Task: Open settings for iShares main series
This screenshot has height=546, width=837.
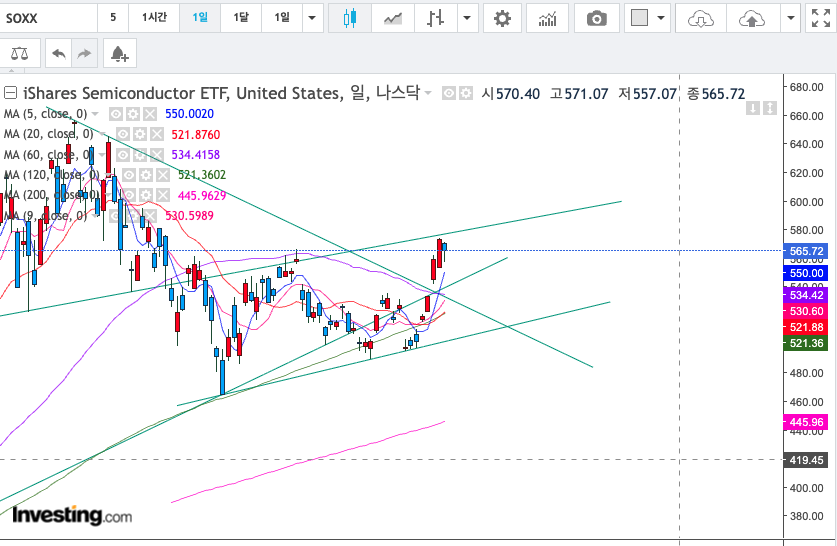Action: tap(466, 94)
